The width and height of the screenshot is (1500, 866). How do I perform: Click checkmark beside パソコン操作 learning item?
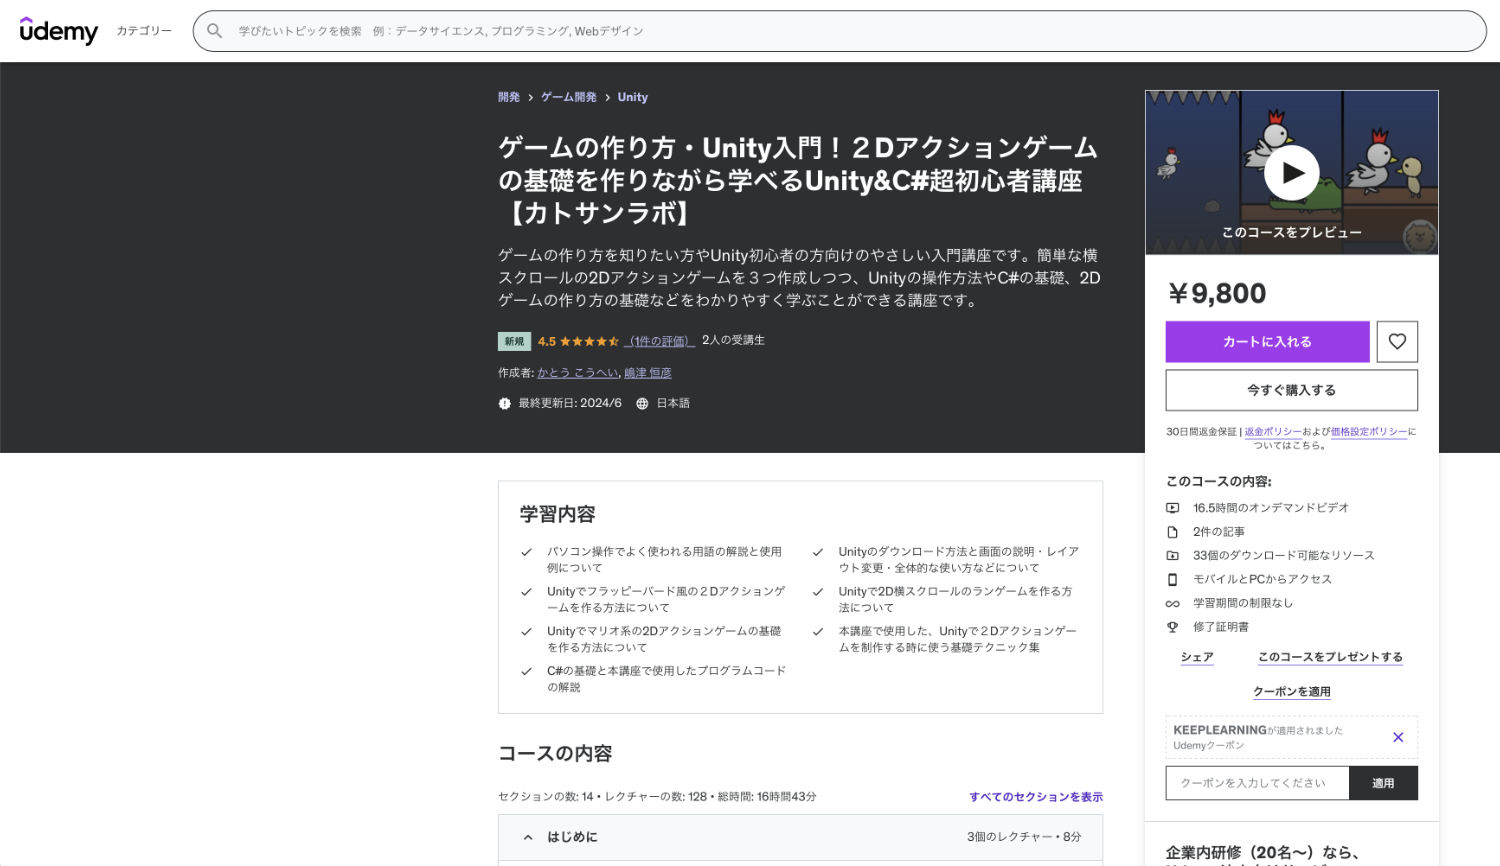[526, 552]
